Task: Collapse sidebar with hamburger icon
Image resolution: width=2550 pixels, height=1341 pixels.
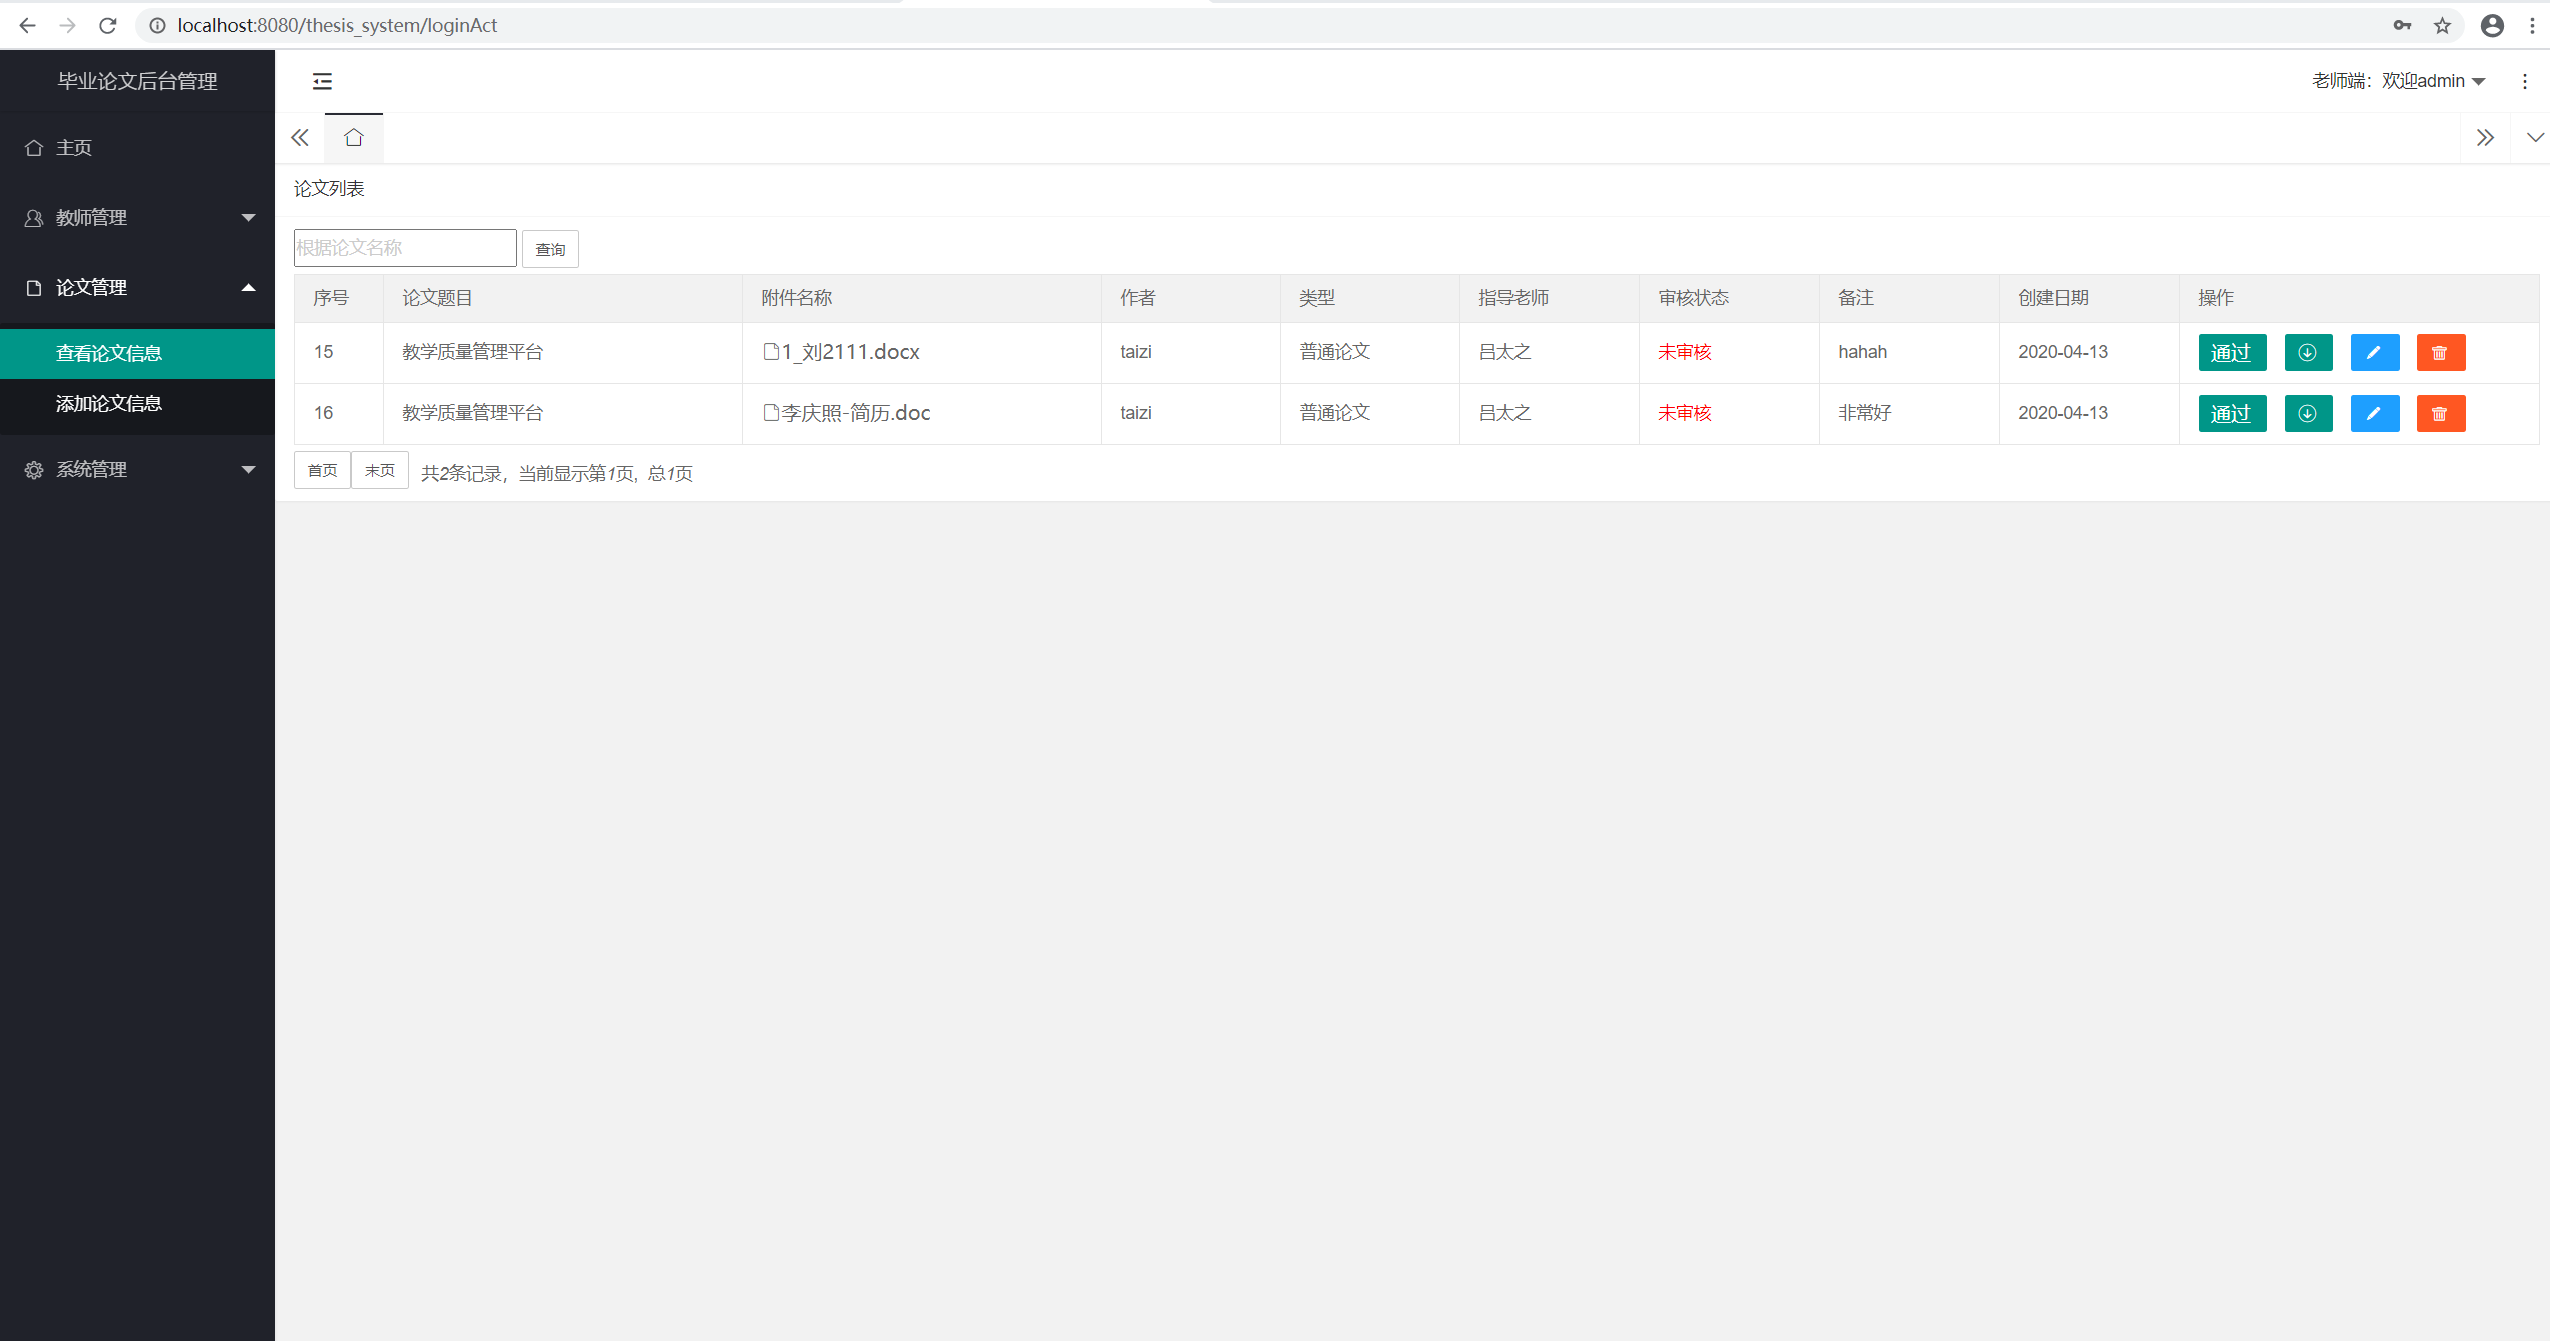Action: pyautogui.click(x=322, y=81)
